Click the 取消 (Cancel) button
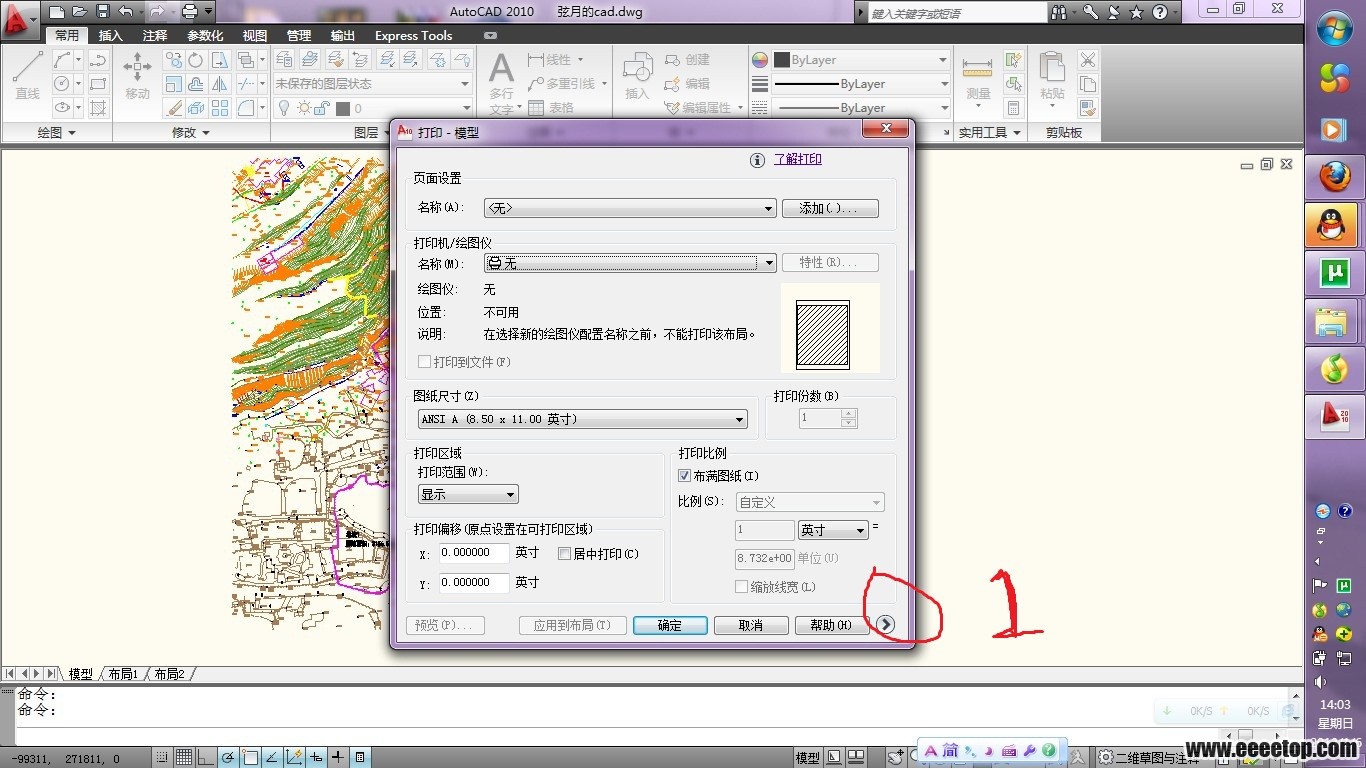The image size is (1366, 768). click(750, 625)
